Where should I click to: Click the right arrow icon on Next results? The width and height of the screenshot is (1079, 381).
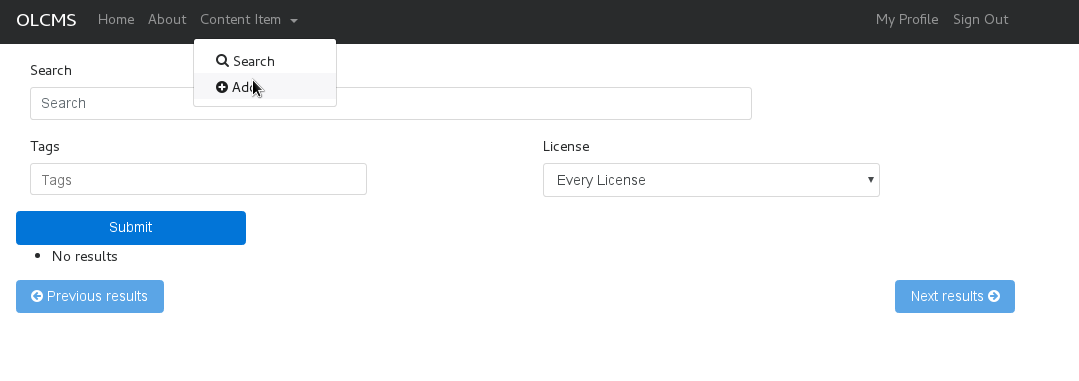pyautogui.click(x=994, y=296)
